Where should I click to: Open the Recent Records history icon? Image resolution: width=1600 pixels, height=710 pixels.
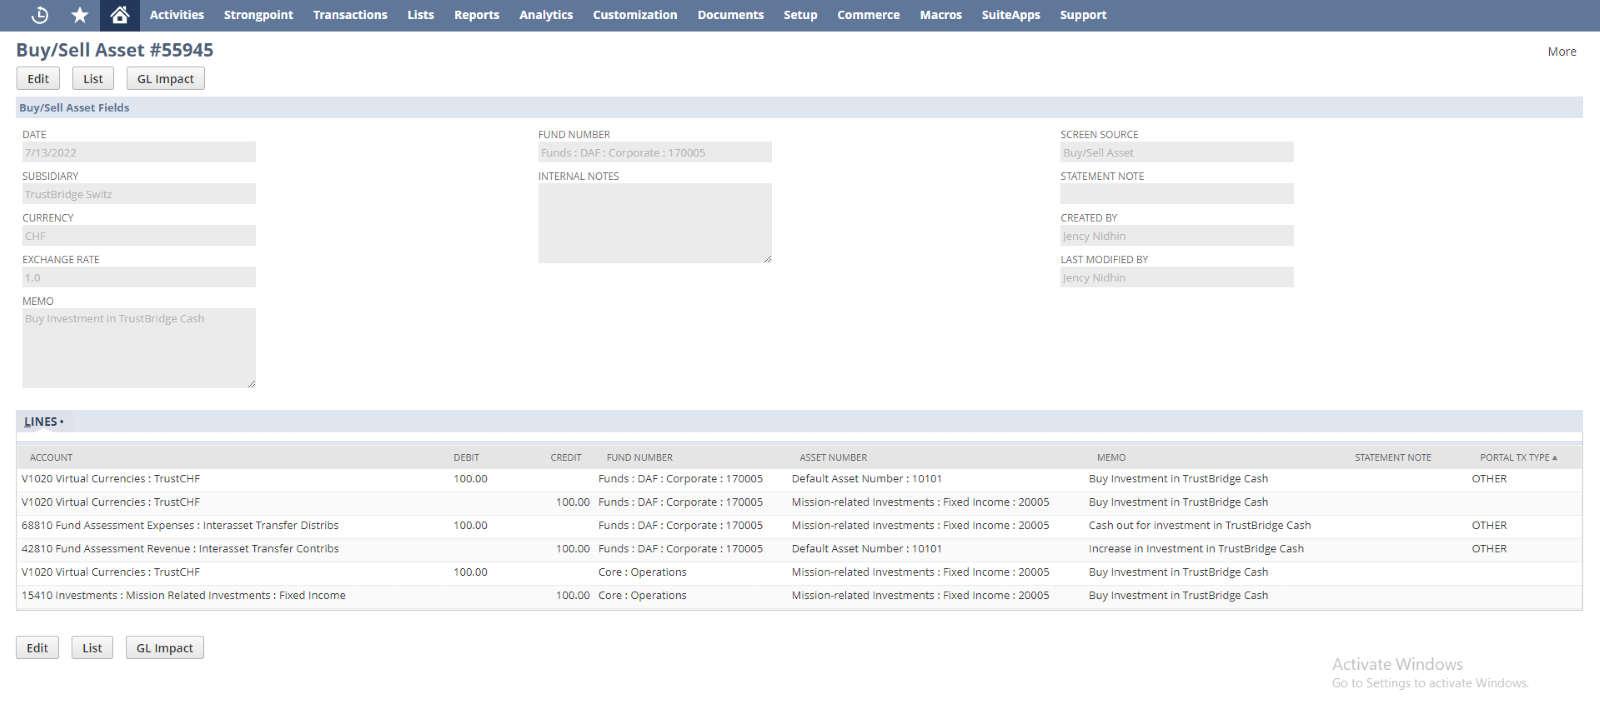[40, 15]
